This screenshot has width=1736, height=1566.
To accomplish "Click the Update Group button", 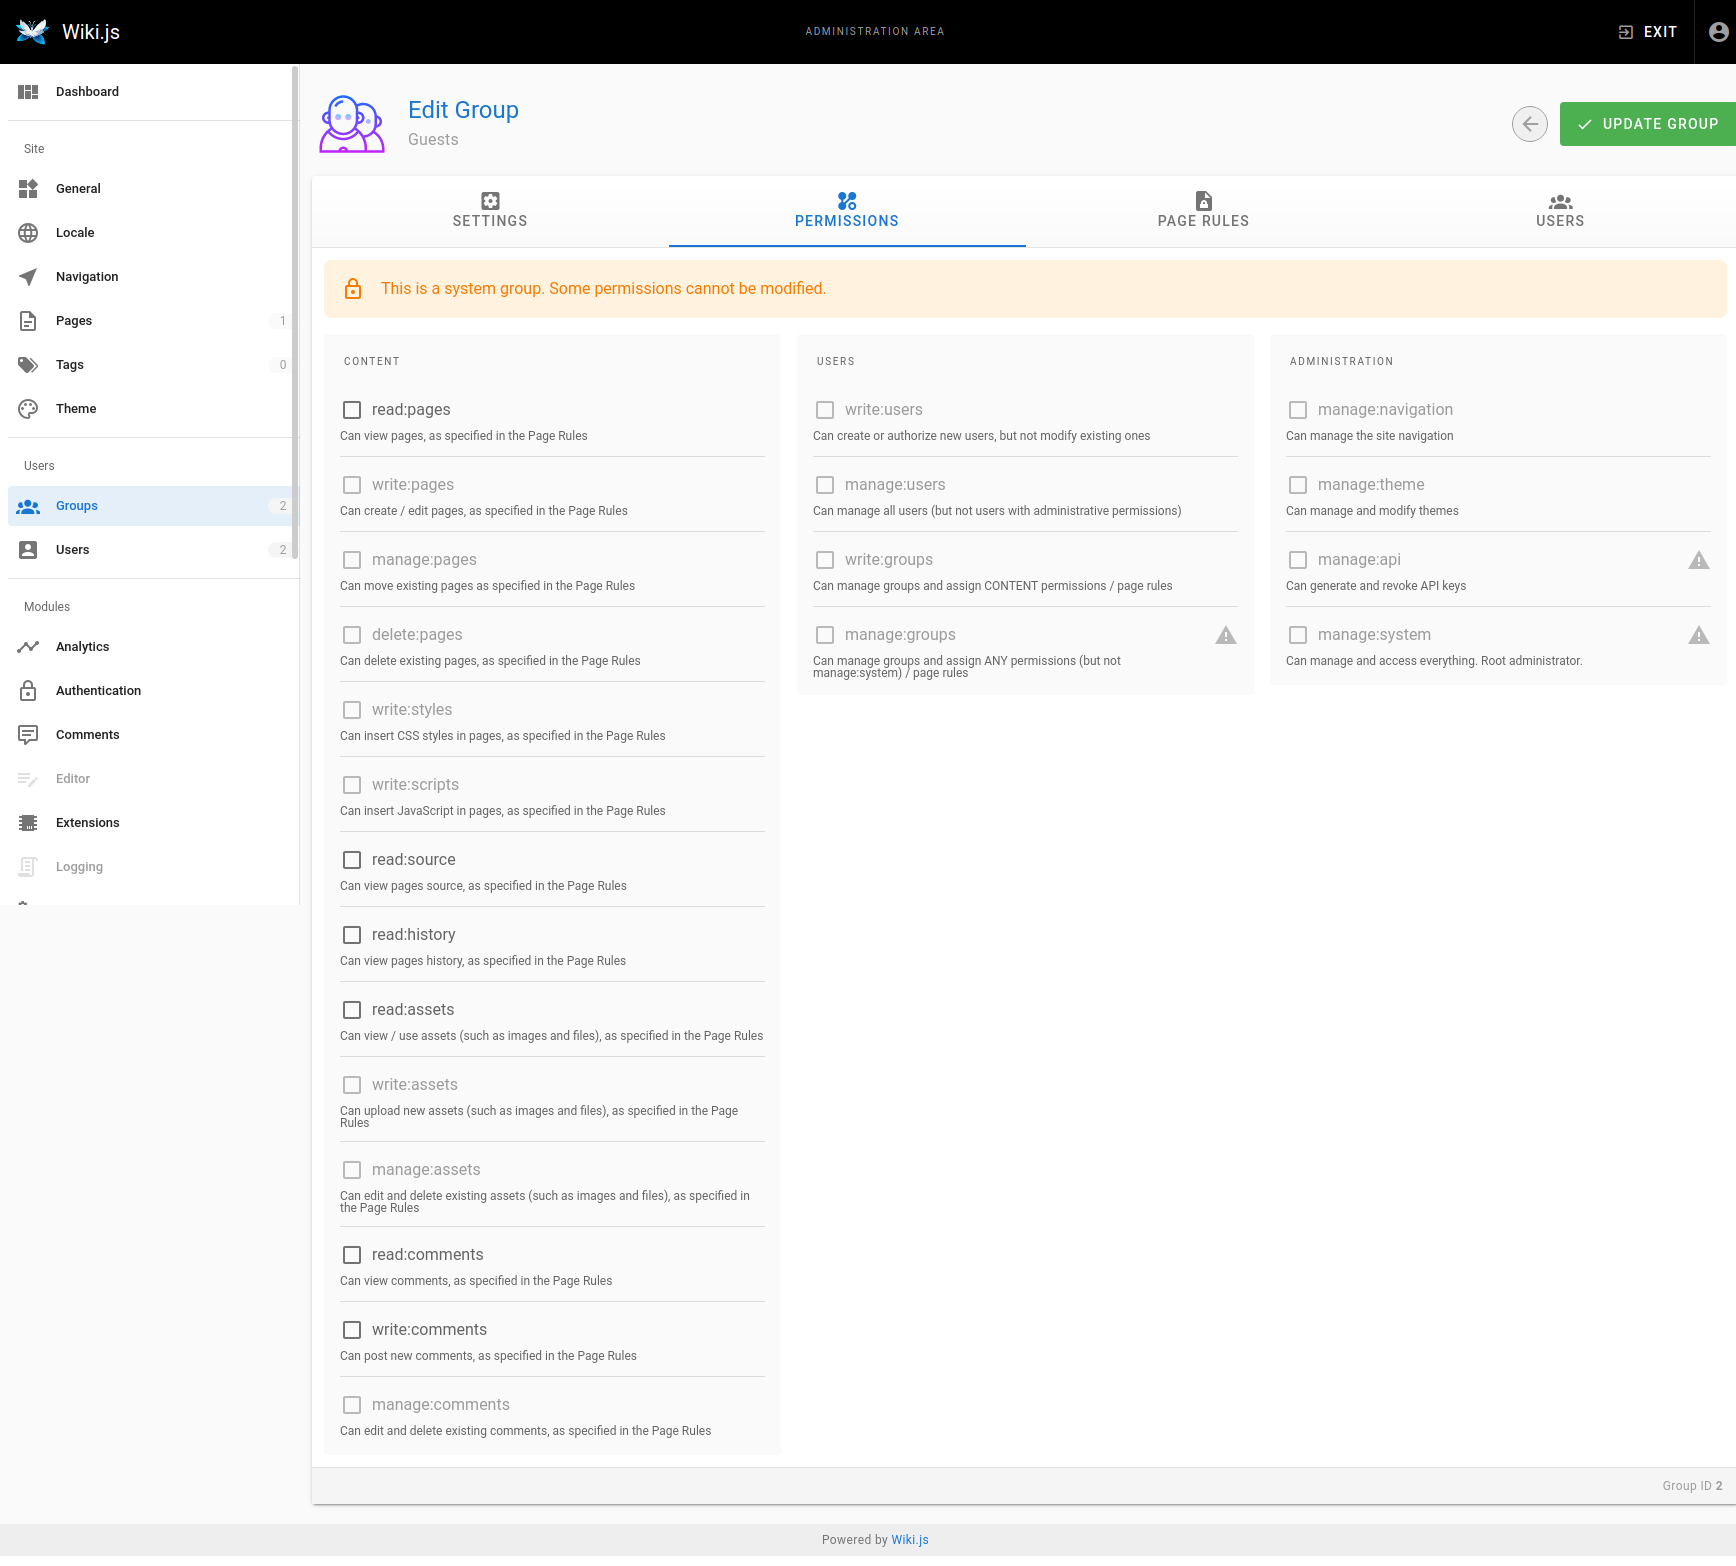I will [1647, 124].
